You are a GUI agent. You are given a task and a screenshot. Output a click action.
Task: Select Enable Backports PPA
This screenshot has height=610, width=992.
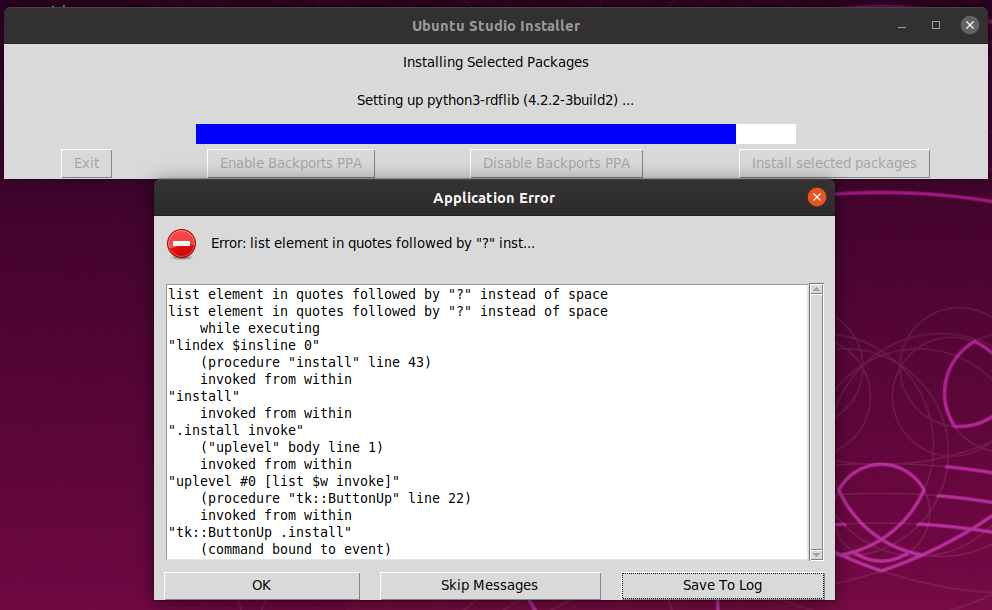(x=291, y=163)
